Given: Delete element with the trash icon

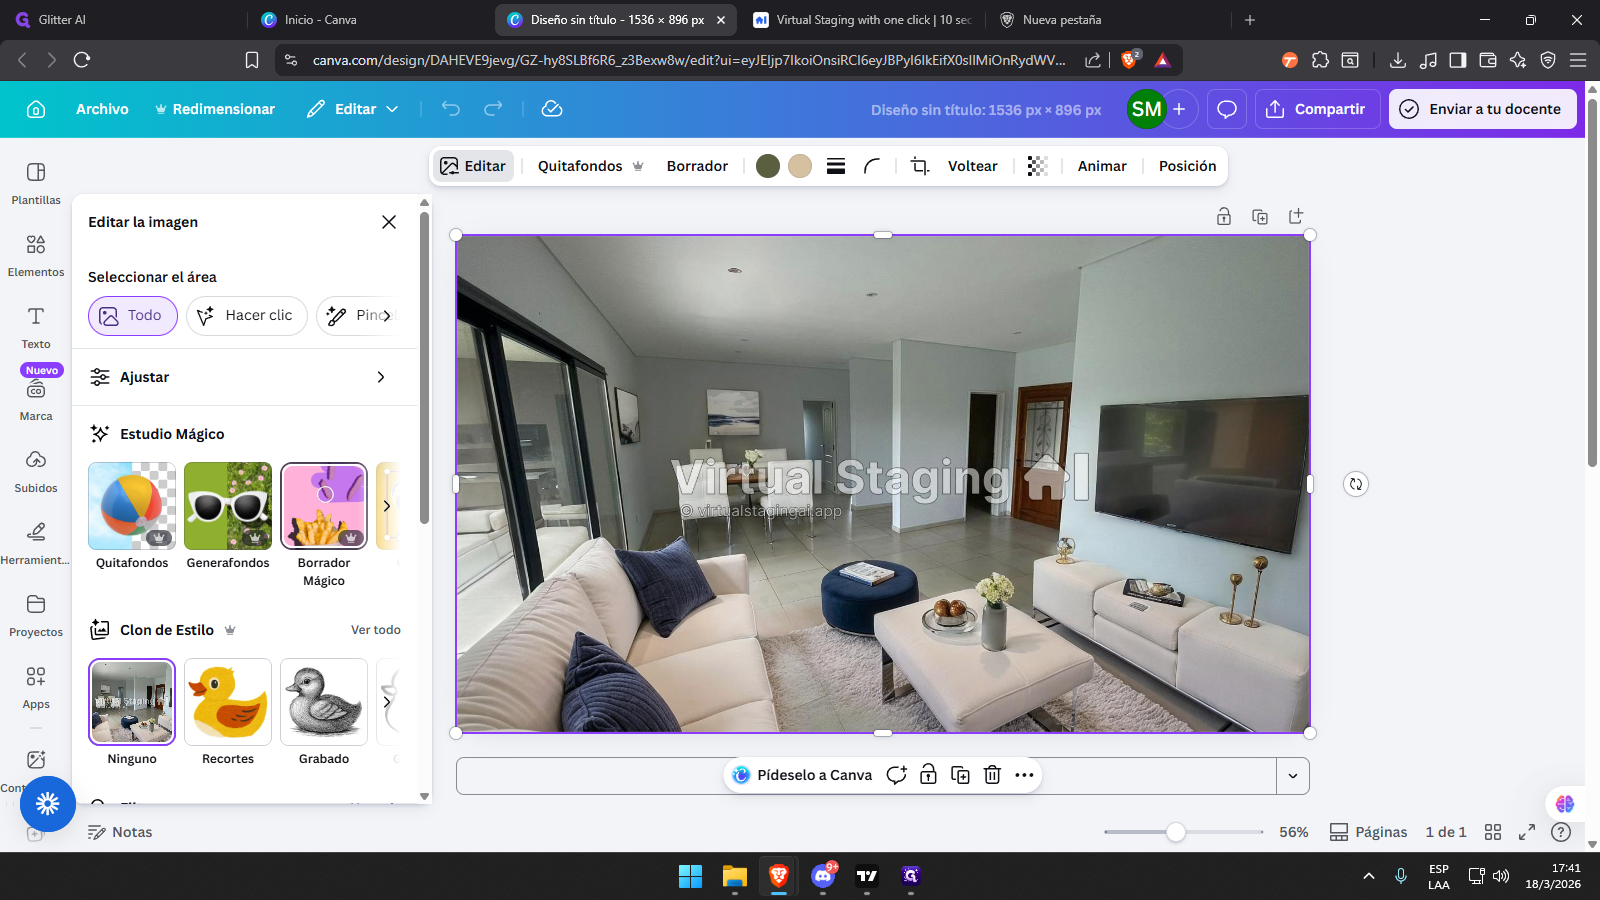Looking at the screenshot, I should 992,775.
